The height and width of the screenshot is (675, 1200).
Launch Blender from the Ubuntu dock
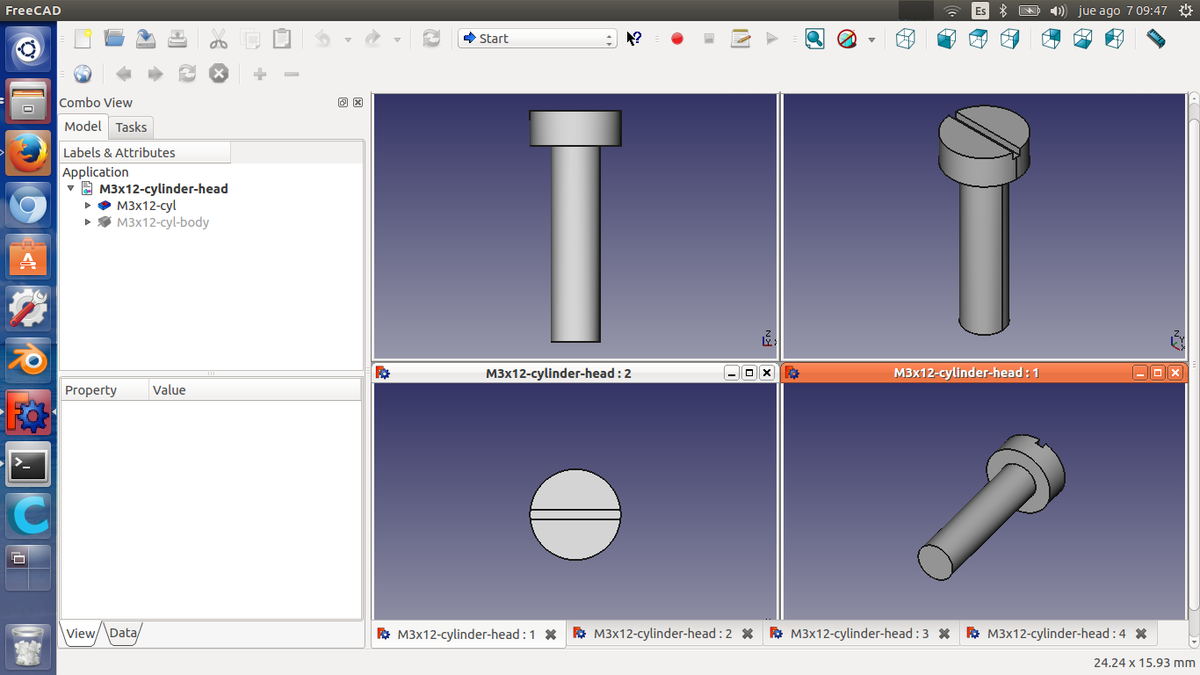coord(28,361)
